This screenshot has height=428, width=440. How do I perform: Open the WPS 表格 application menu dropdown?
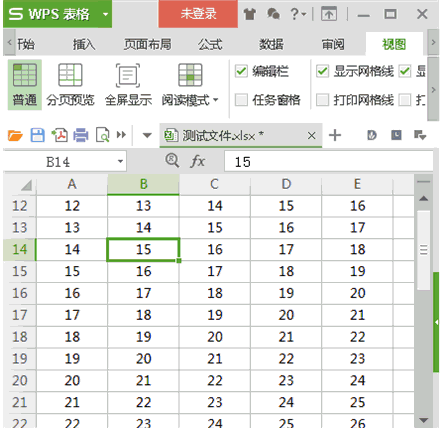[105, 14]
